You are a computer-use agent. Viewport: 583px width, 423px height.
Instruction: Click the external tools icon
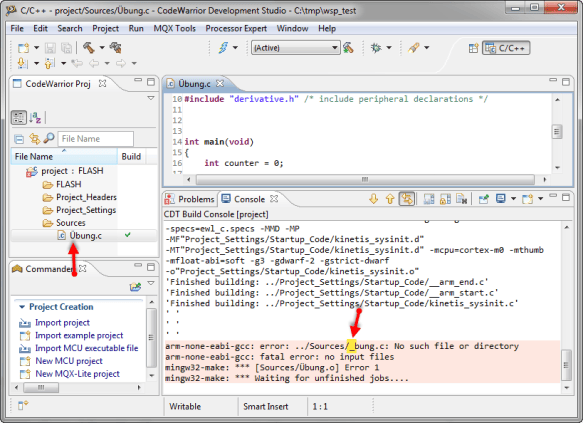pyautogui.click(x=413, y=48)
